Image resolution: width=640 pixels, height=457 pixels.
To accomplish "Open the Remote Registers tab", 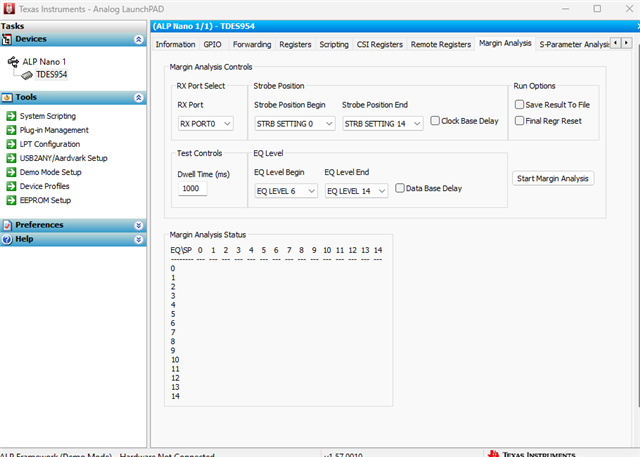I will click(441, 44).
